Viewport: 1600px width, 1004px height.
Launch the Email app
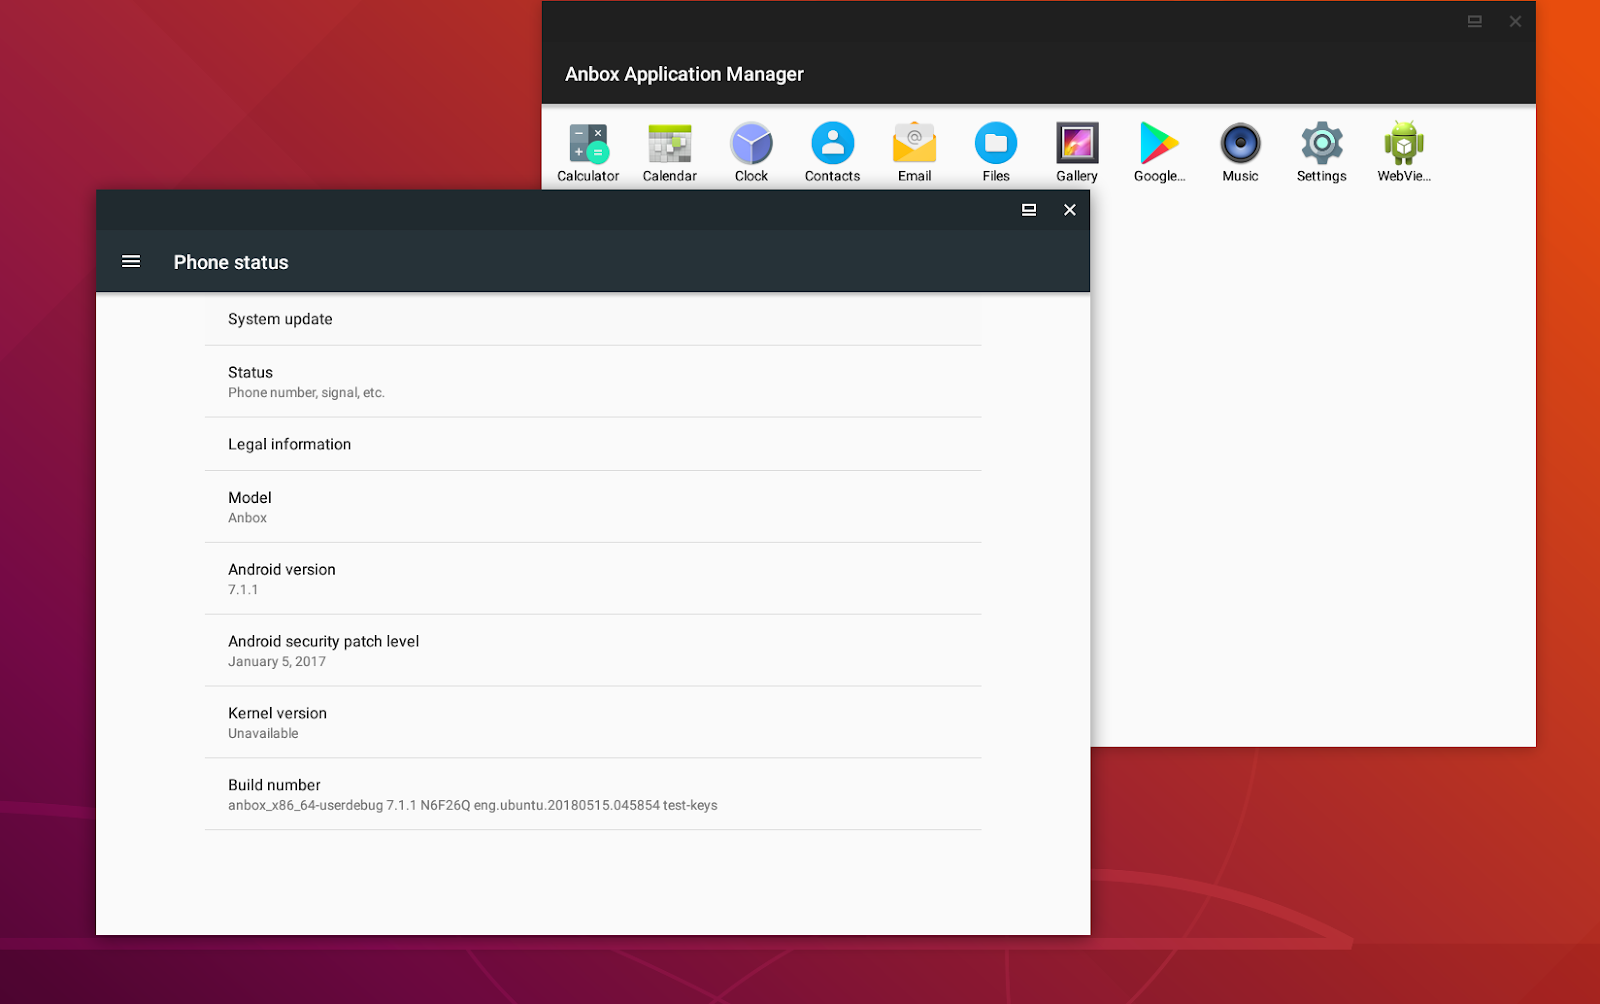[913, 150]
